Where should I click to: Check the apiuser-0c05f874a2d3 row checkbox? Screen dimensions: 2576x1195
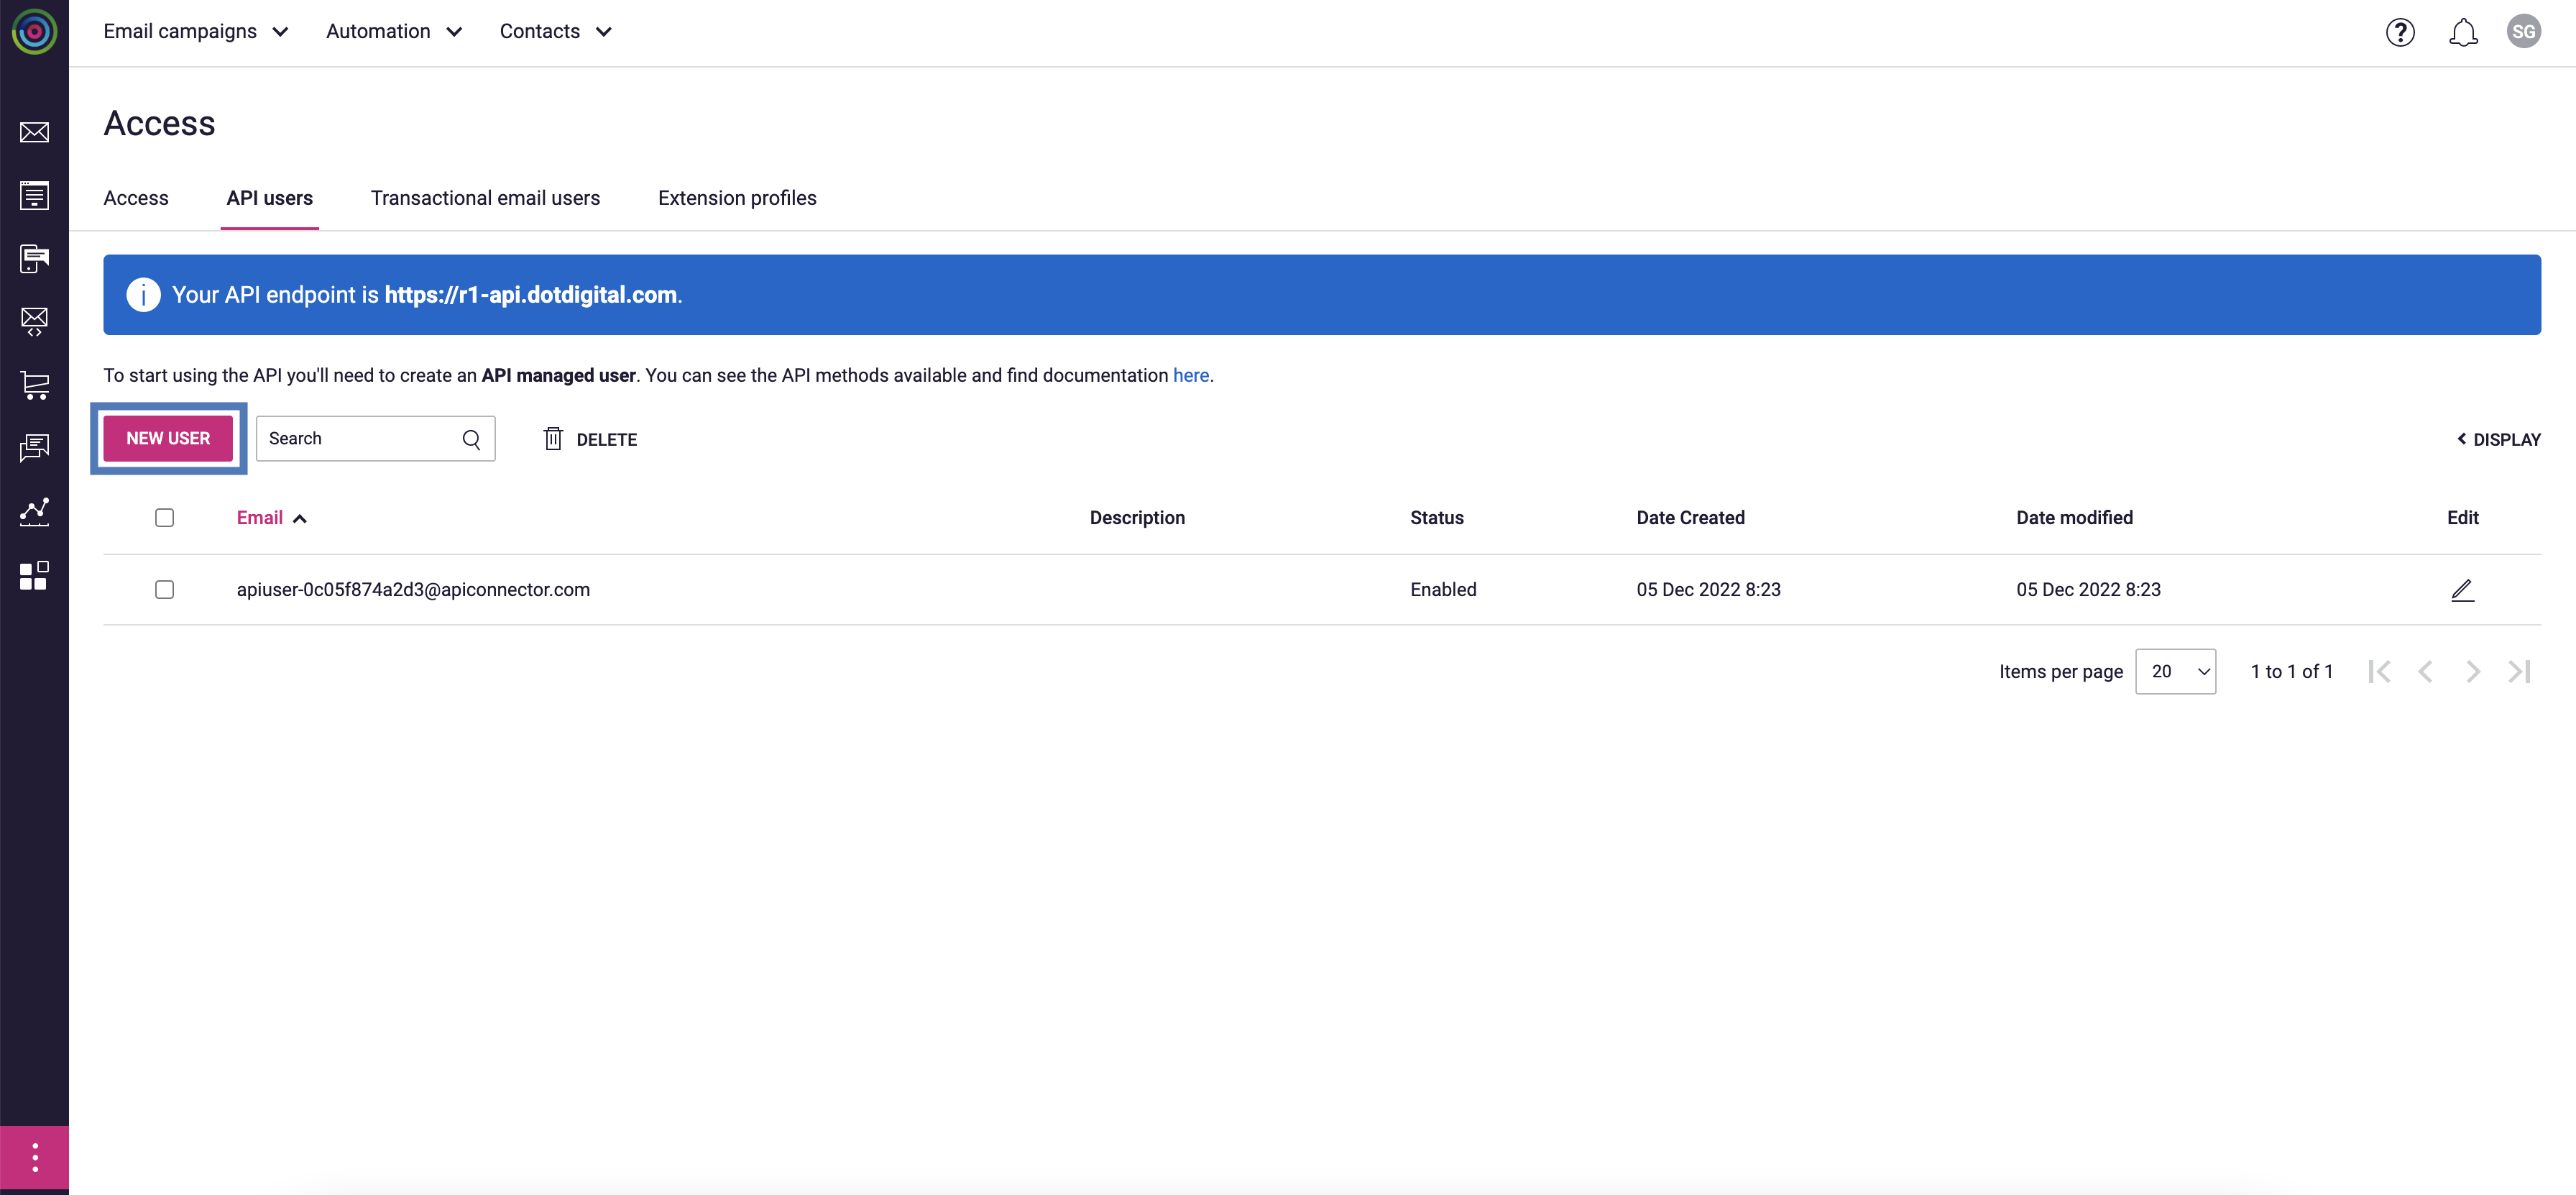coord(165,590)
